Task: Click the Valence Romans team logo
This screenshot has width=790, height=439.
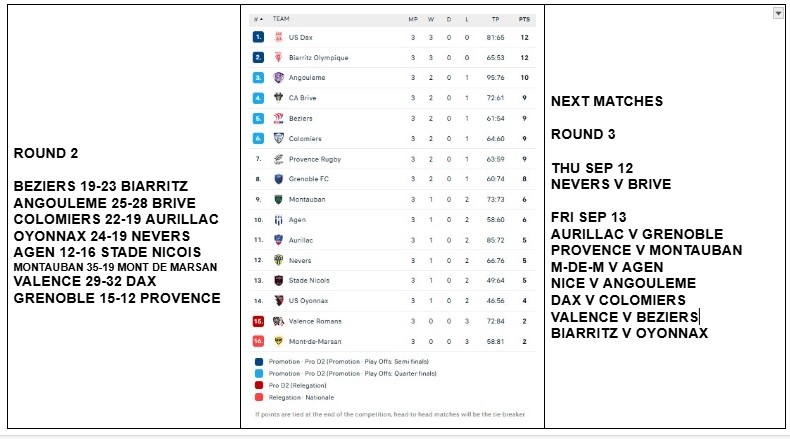Action: pos(279,321)
